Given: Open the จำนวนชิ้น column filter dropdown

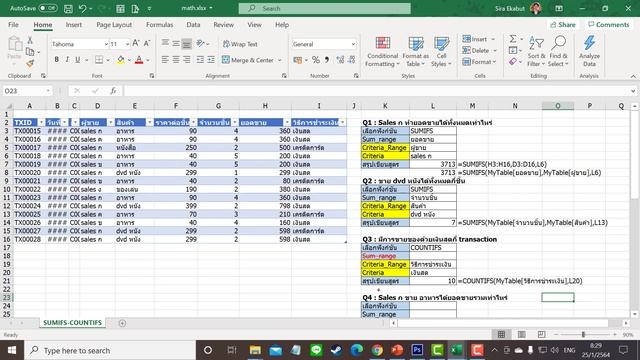Looking at the screenshot, I should click(x=235, y=122).
